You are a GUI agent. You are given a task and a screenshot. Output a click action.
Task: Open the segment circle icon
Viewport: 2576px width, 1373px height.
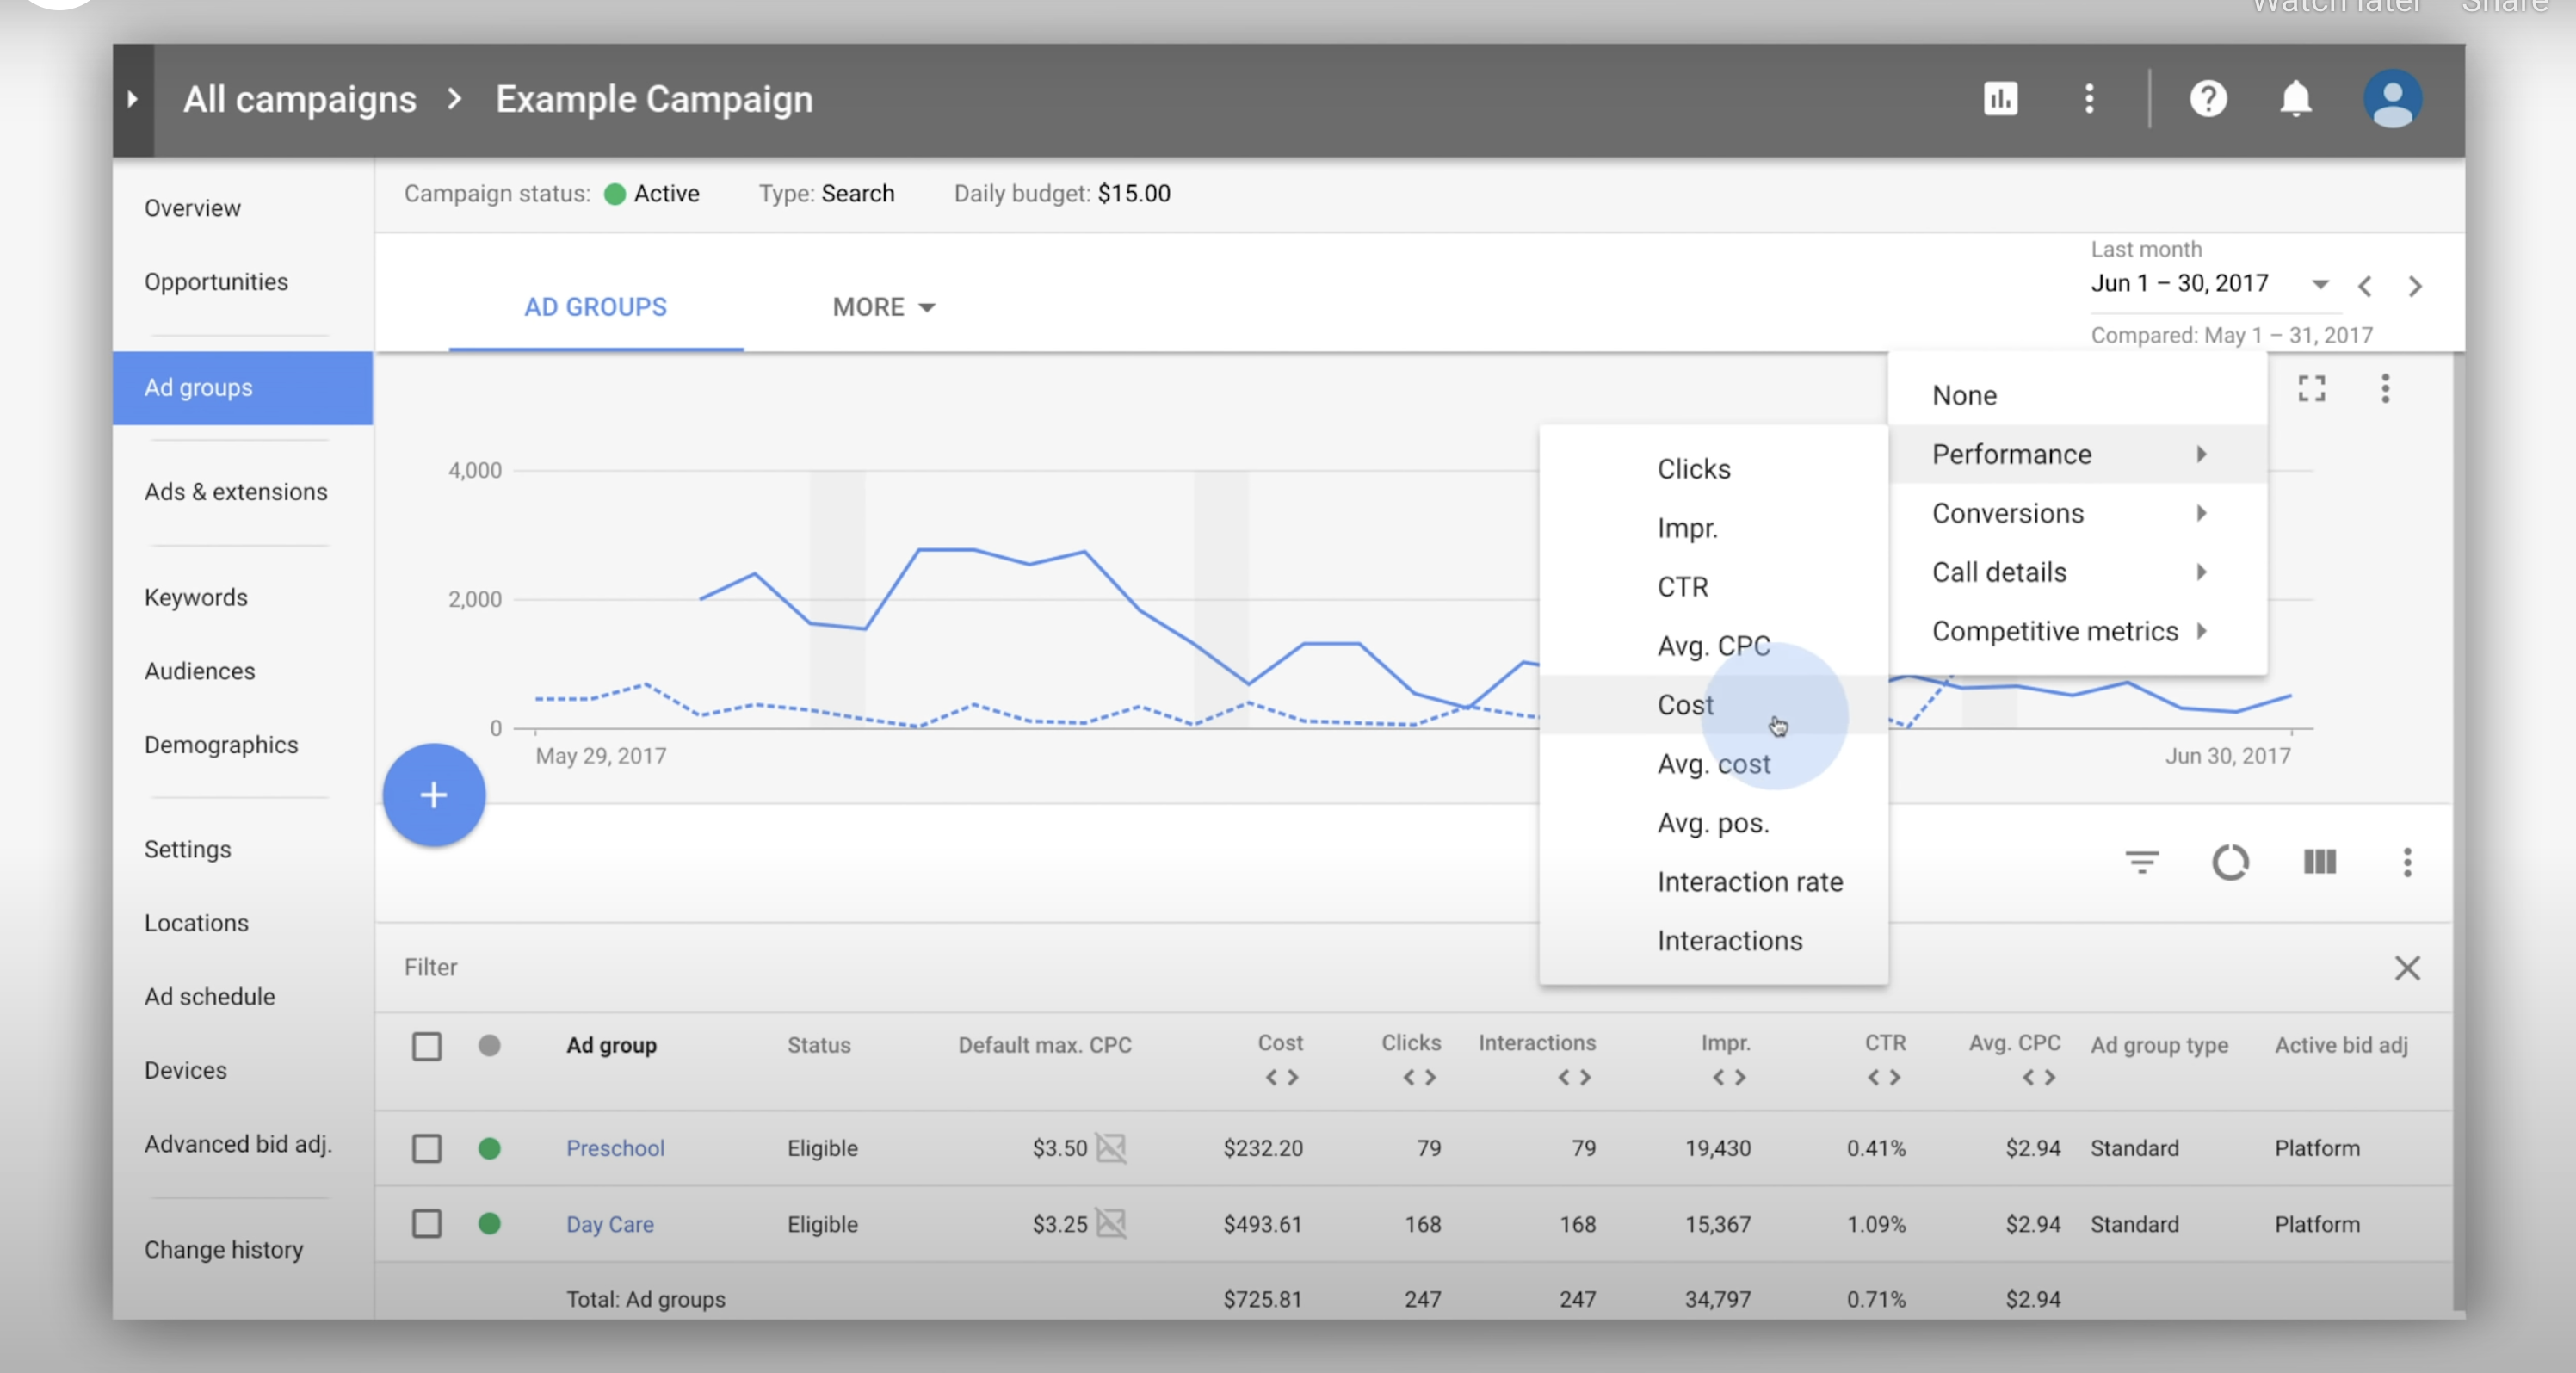[2230, 862]
